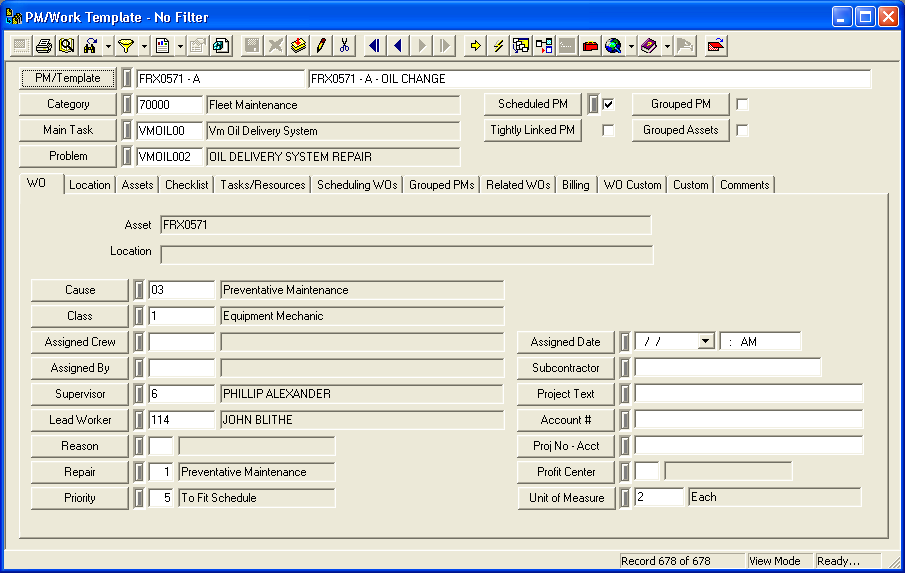Screen dimensions: 905x573
Task: Open the Grouped PMs tab
Action: pos(442,185)
